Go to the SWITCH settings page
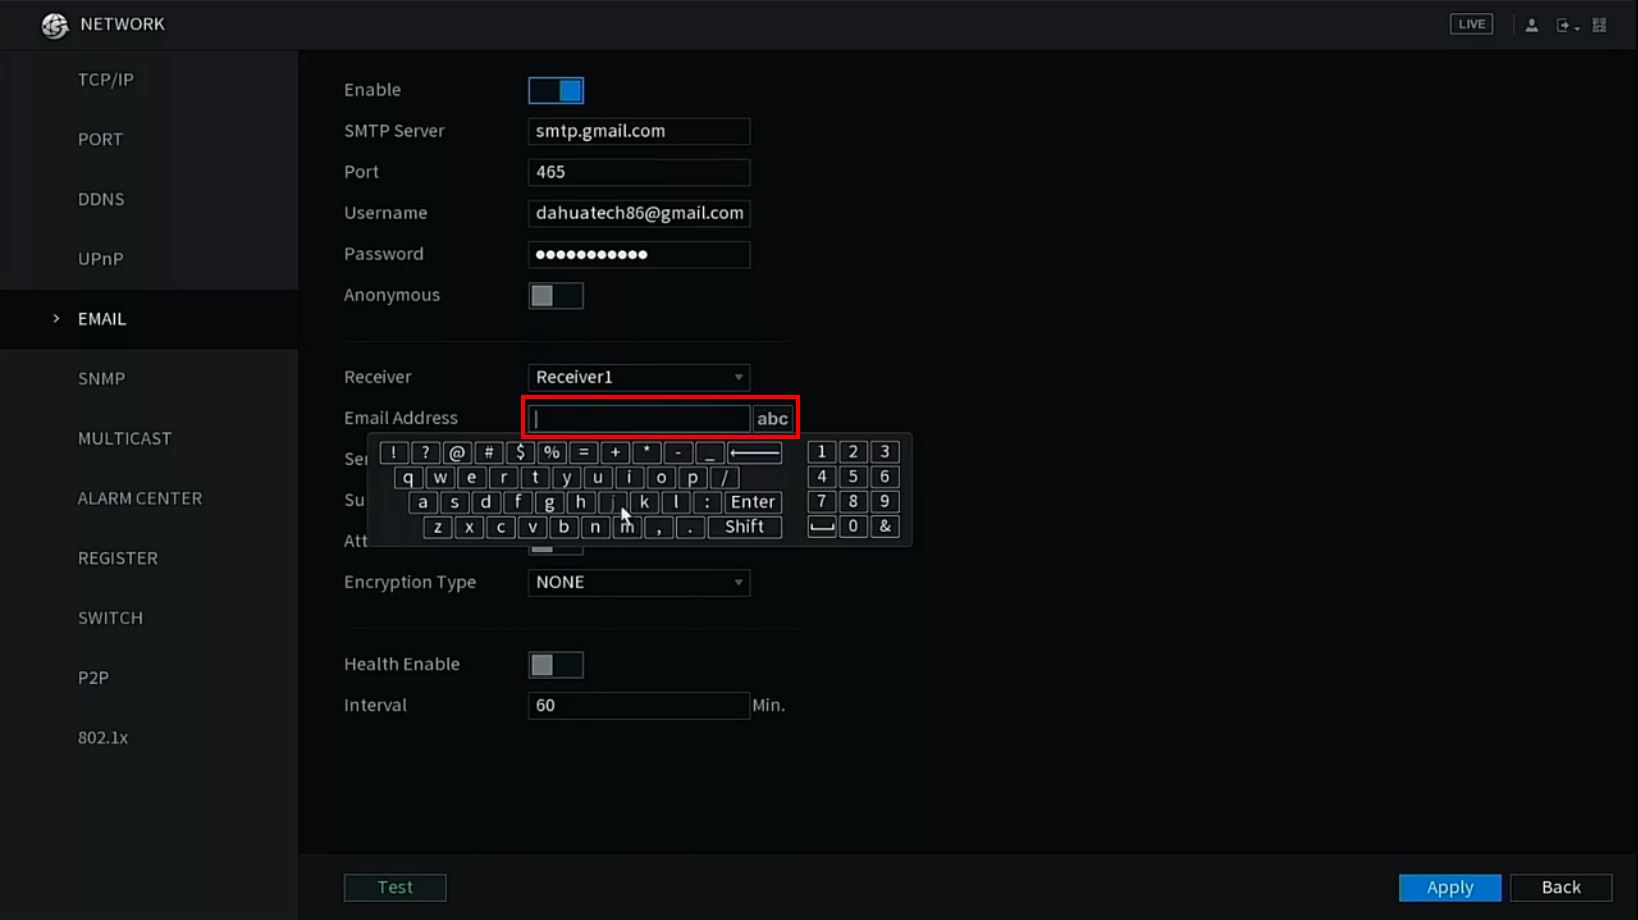Viewport: 1638px width, 920px height. (x=149, y=618)
